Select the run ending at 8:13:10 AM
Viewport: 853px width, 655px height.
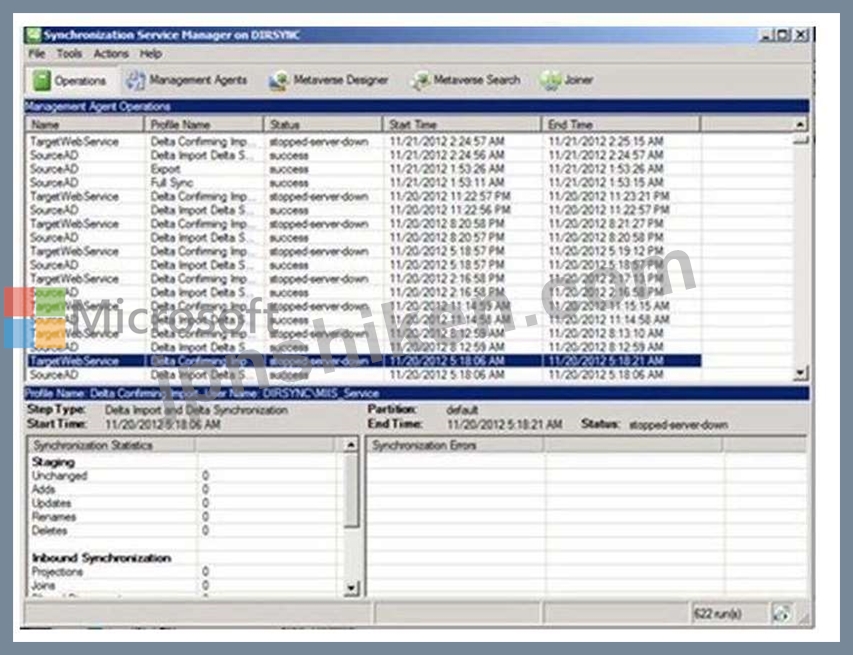pyautogui.click(x=363, y=333)
